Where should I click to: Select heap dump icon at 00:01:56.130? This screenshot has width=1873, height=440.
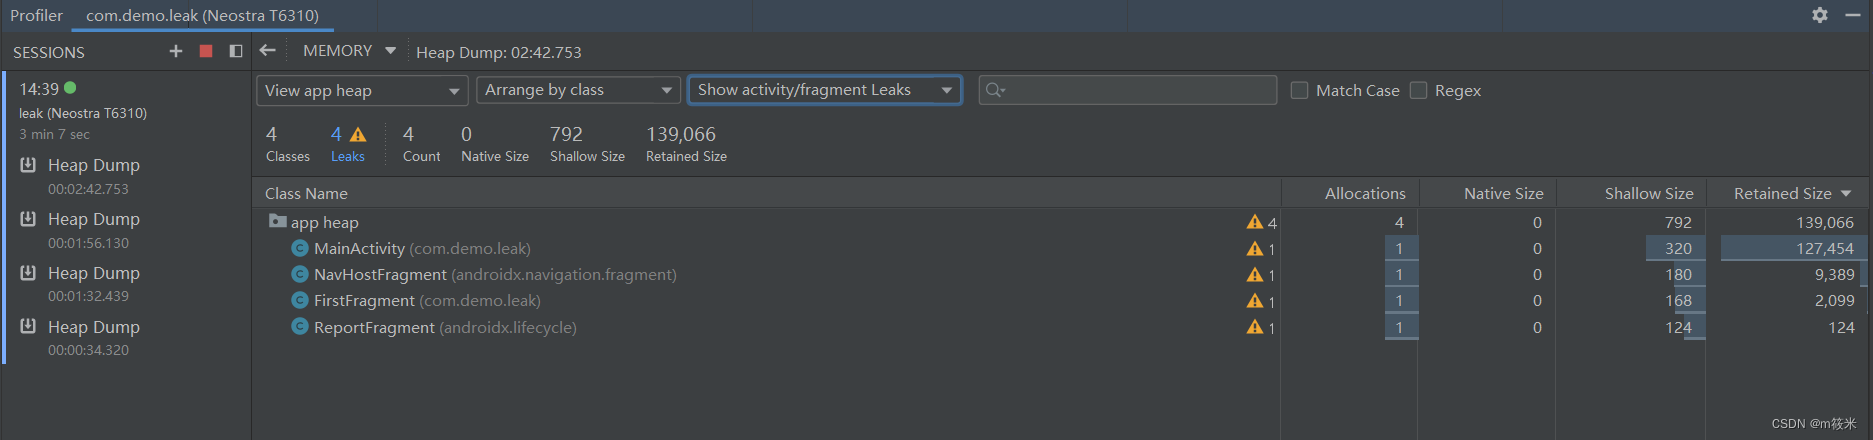click(x=28, y=219)
